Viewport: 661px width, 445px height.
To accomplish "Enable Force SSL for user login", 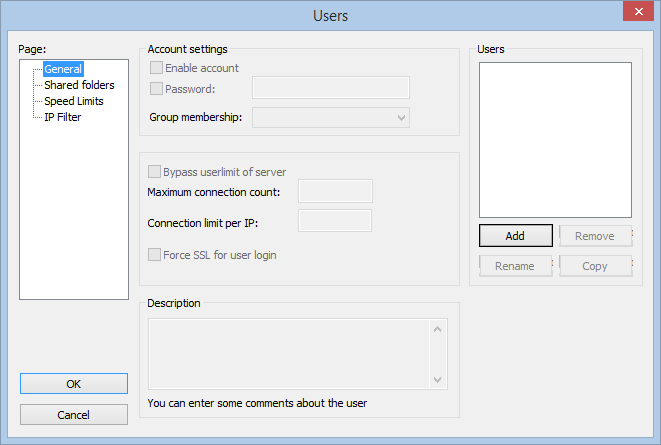I will pos(154,255).
